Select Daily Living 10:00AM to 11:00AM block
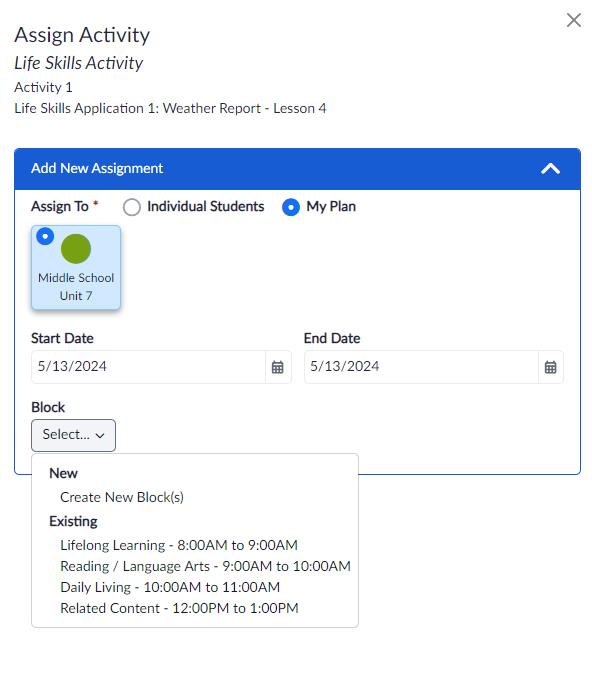The width and height of the screenshot is (592, 682). [x=170, y=587]
